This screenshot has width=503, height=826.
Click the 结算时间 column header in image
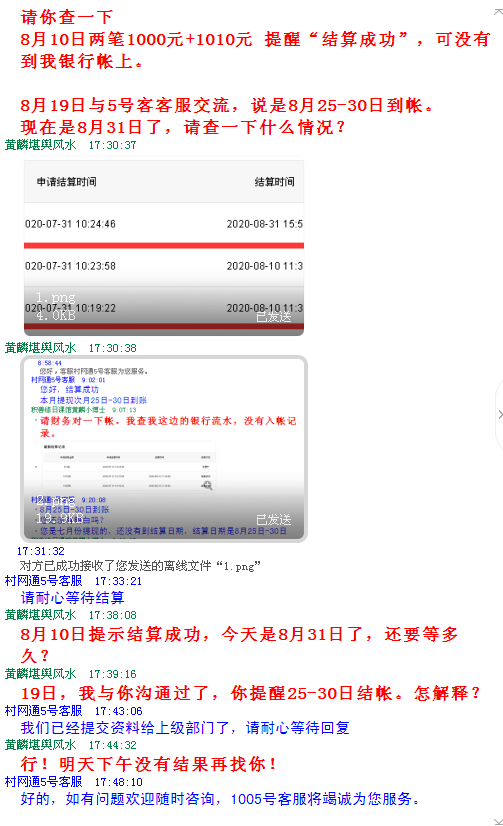click(274, 182)
